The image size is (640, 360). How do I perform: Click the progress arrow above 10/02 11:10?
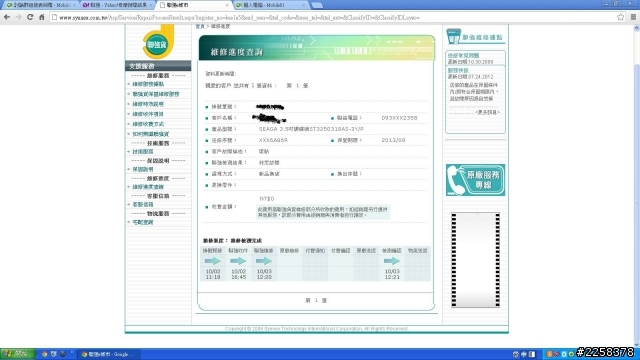(212, 261)
